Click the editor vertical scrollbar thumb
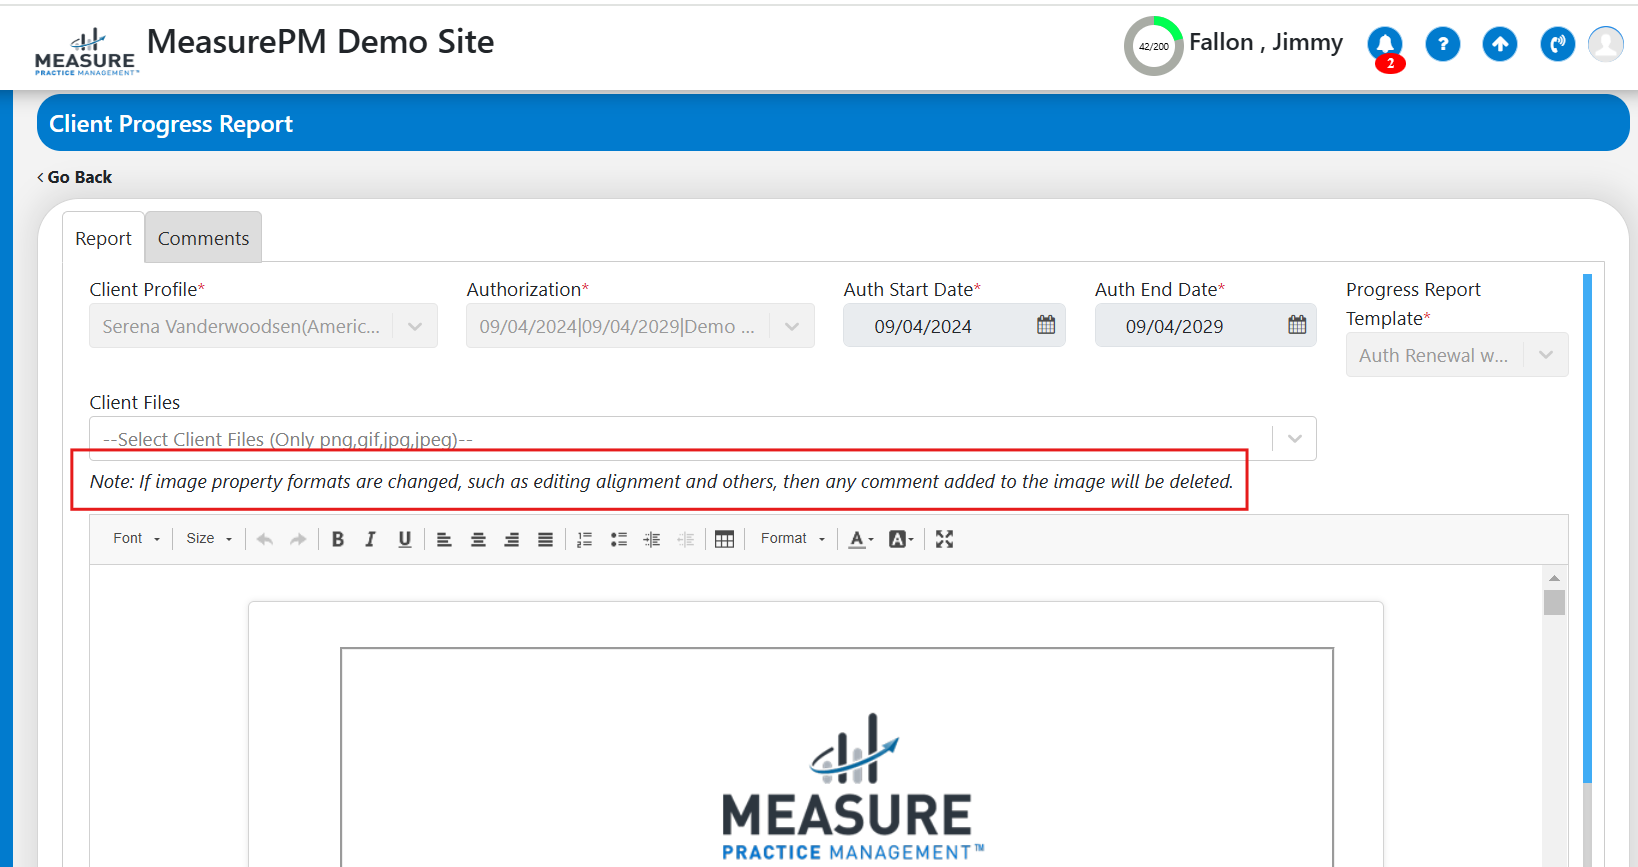 click(x=1554, y=602)
